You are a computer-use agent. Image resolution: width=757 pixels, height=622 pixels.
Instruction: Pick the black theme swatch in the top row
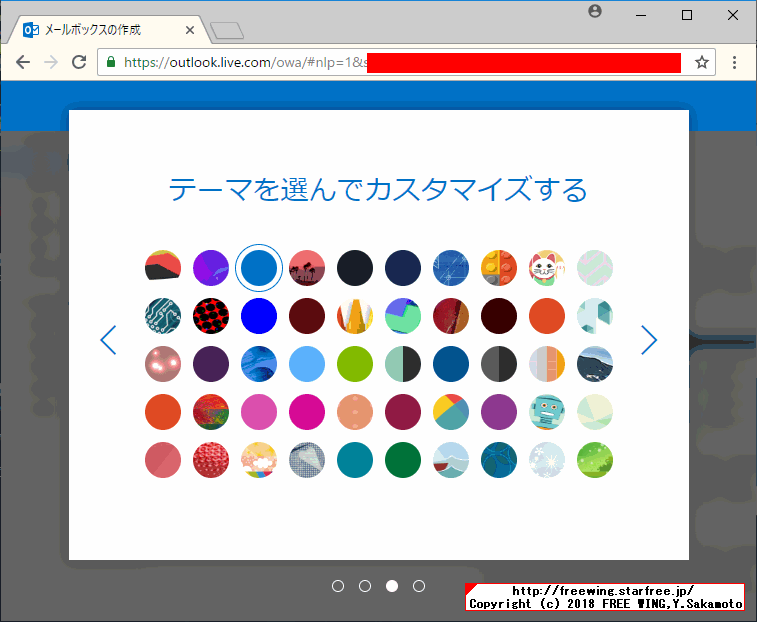[355, 268]
